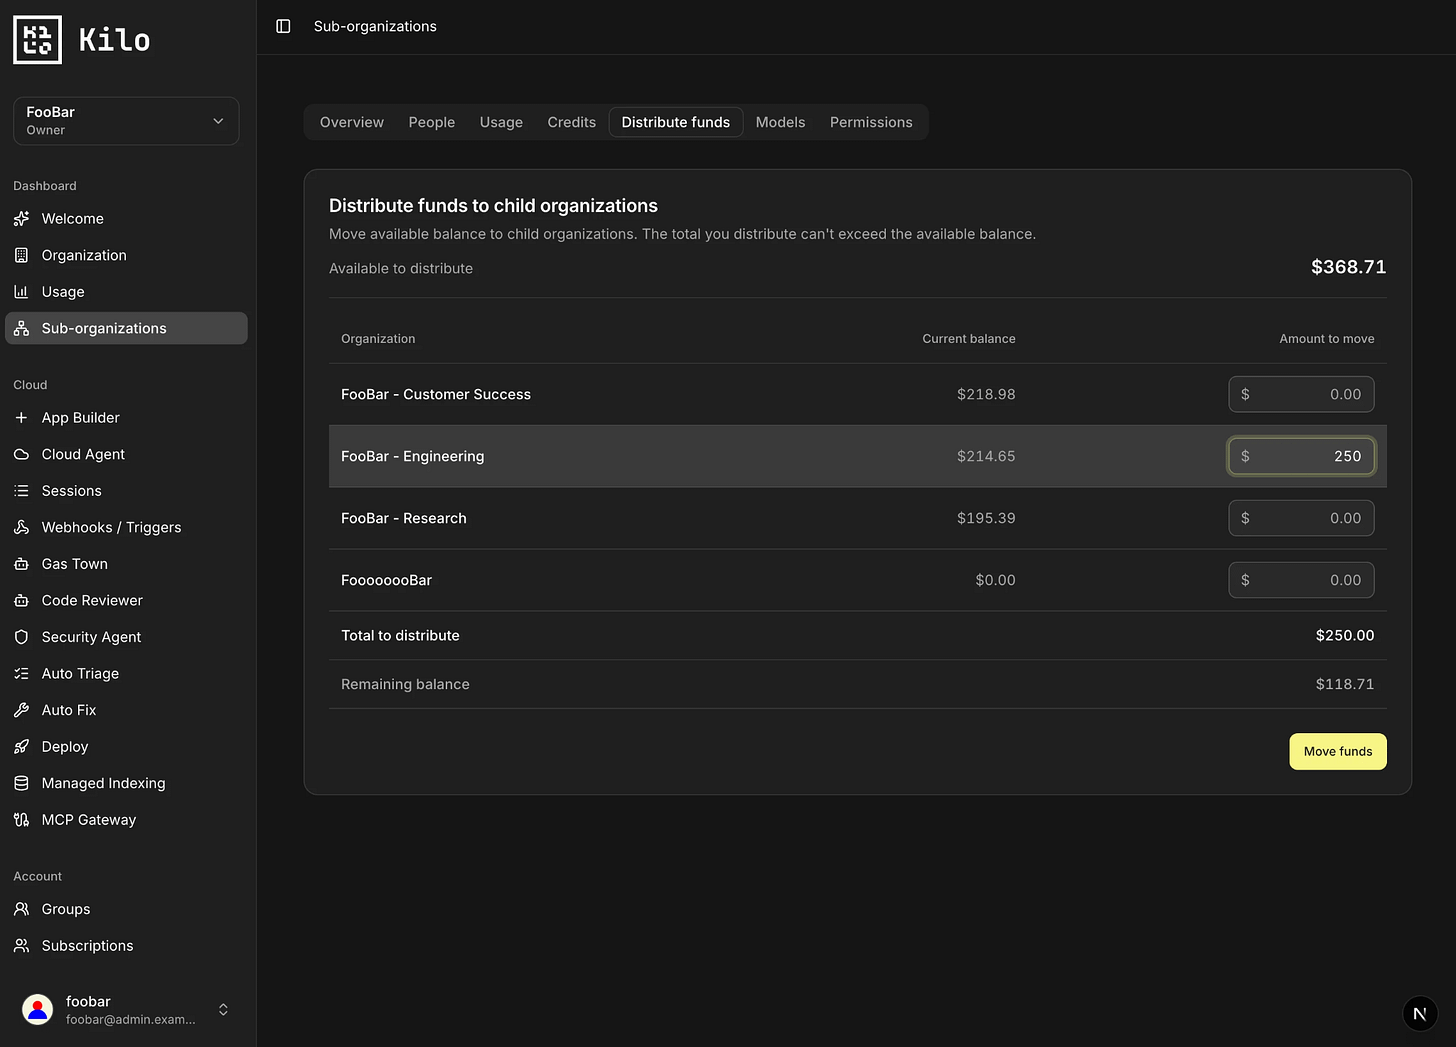Click the Code Reviewer bot icon
The image size is (1456, 1047).
coord(21,600)
